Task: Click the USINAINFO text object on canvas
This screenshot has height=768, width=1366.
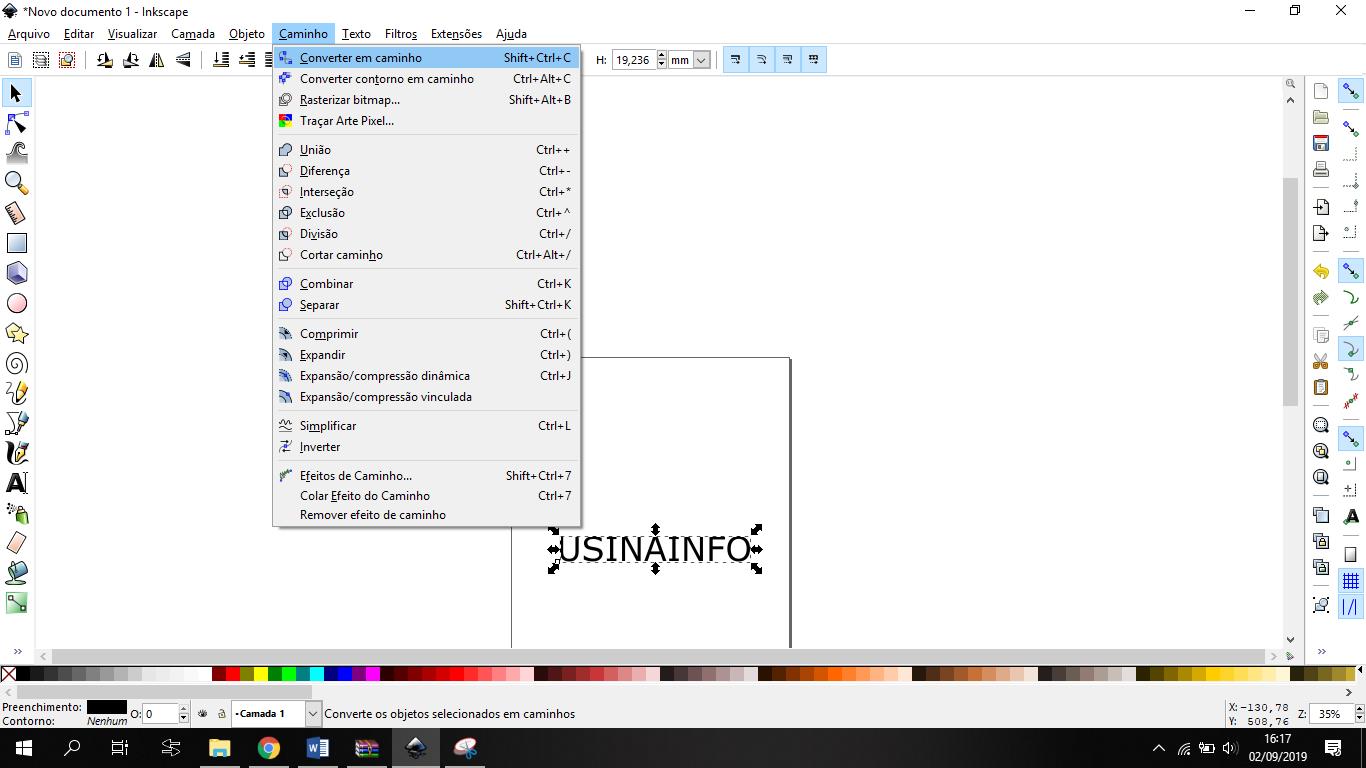Action: pyautogui.click(x=655, y=549)
